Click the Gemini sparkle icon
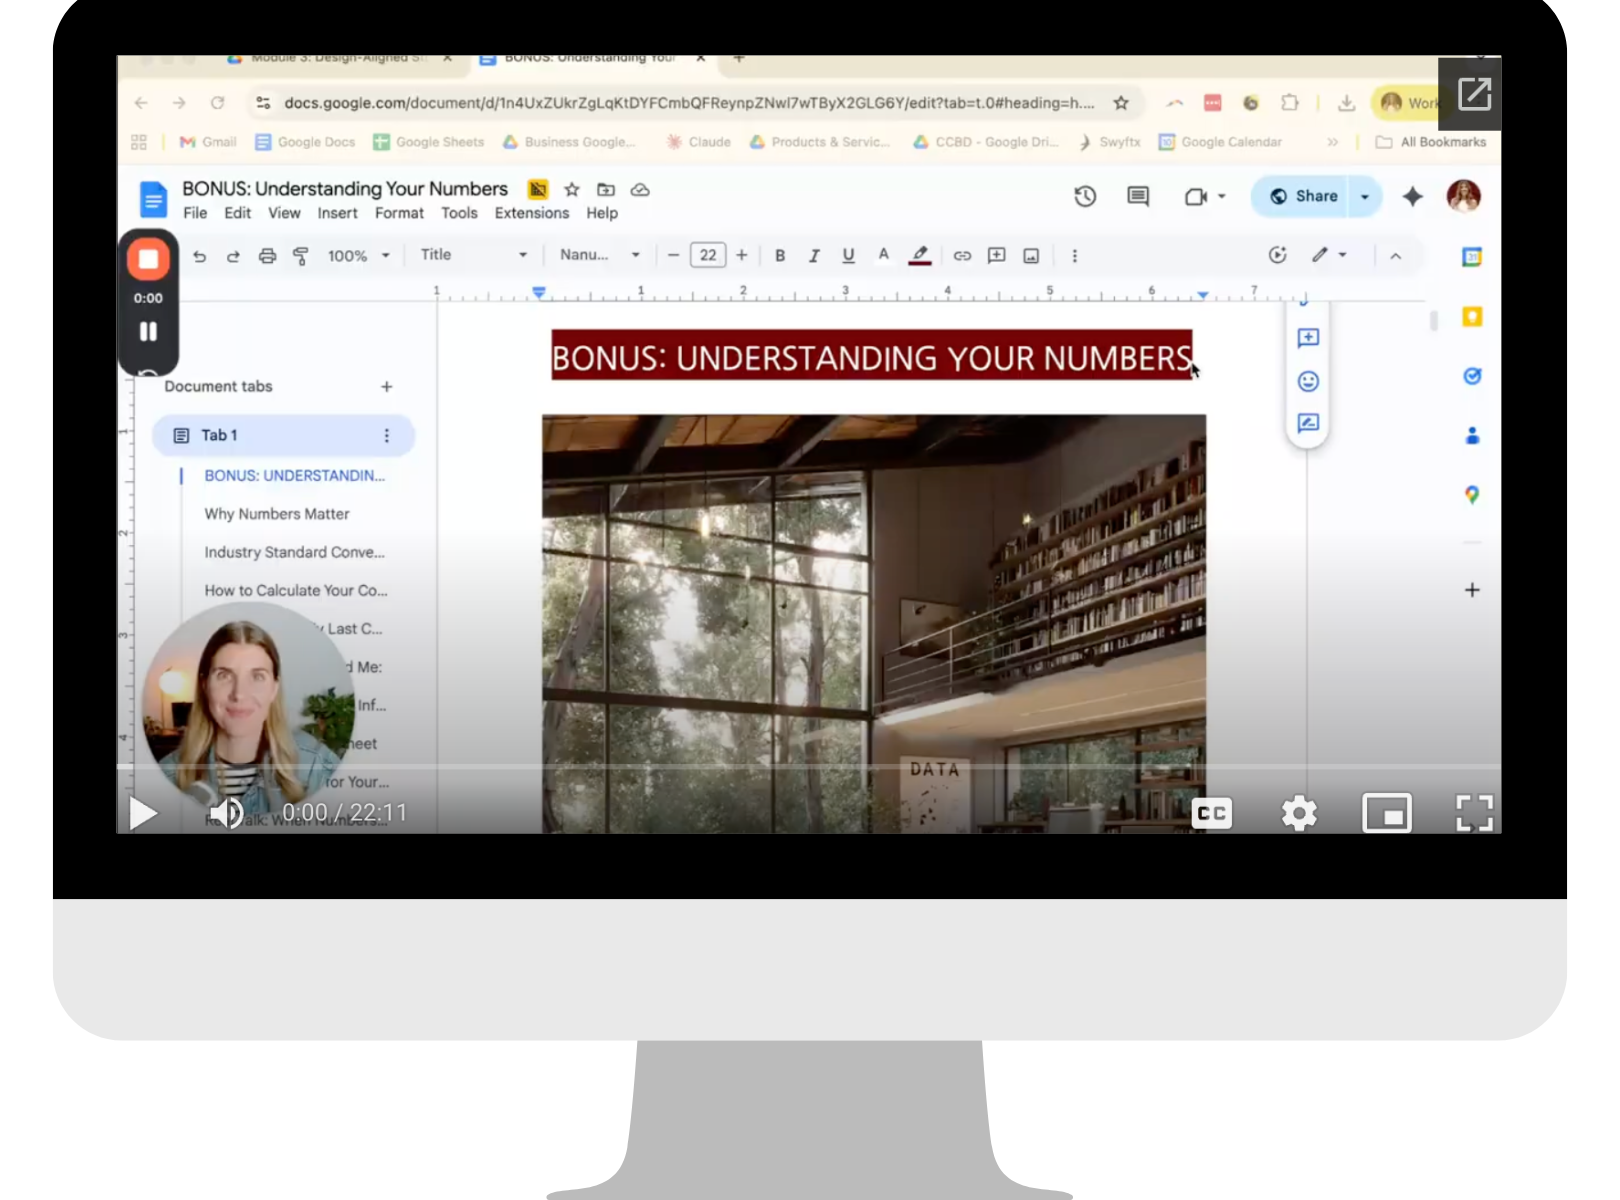Screen dimensions: 1620x1200 click(x=1412, y=196)
